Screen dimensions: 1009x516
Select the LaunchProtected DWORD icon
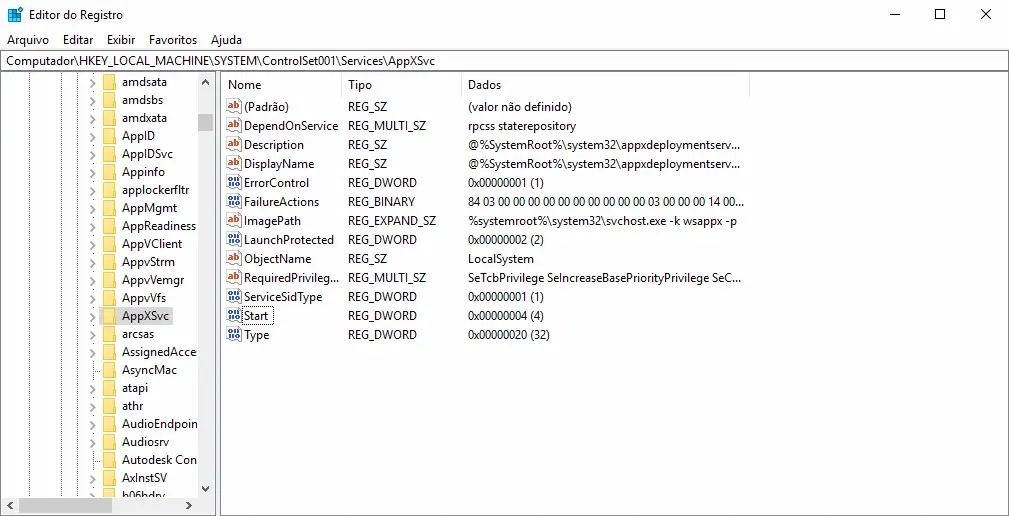(x=234, y=240)
